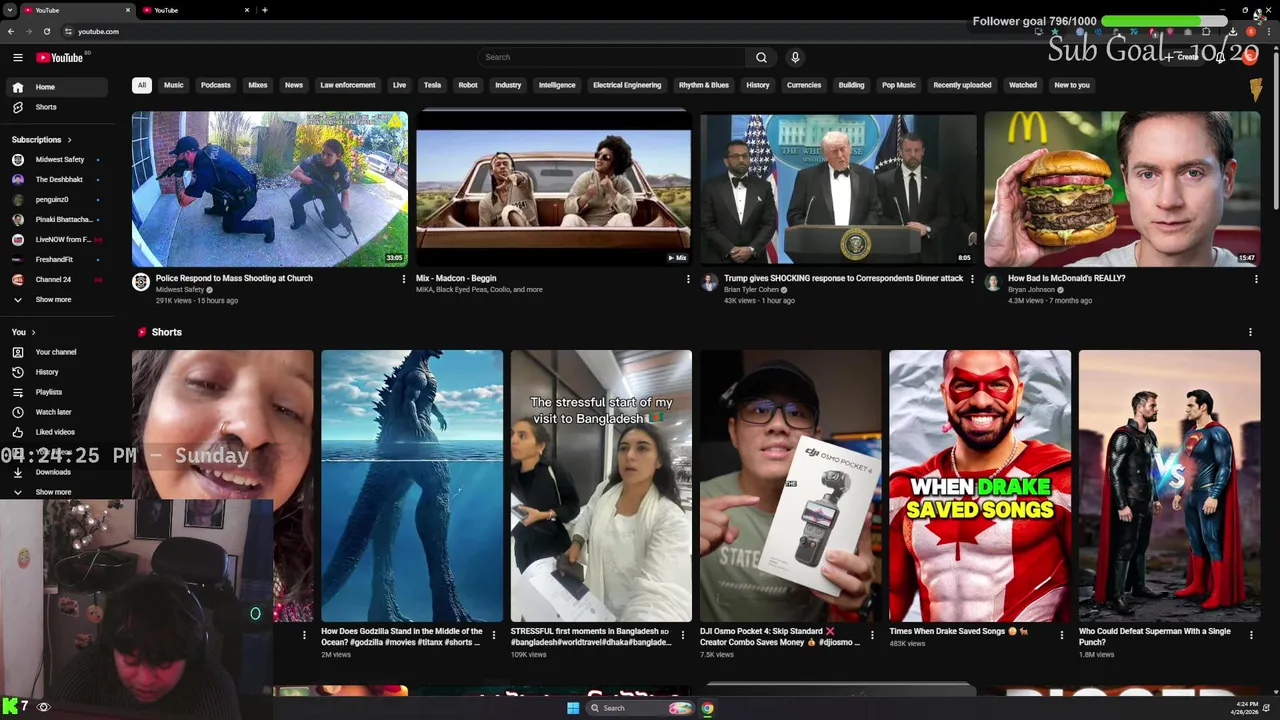The width and height of the screenshot is (1280, 720).
Task: Open more options for the Police Respond video
Action: 404,279
